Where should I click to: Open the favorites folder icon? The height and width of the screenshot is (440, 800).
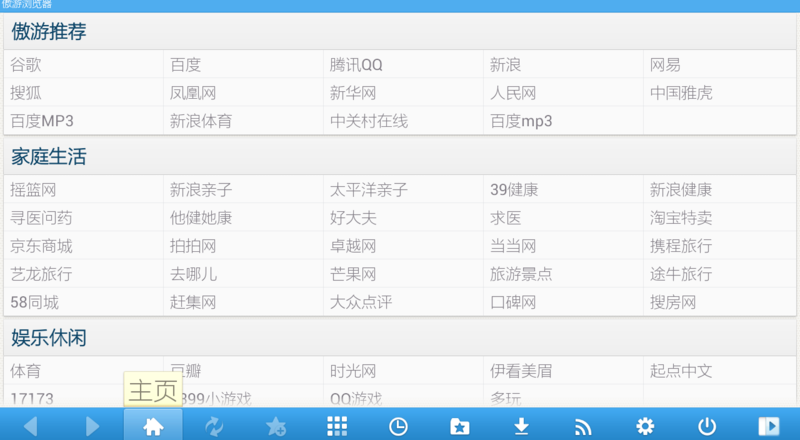[460, 426]
